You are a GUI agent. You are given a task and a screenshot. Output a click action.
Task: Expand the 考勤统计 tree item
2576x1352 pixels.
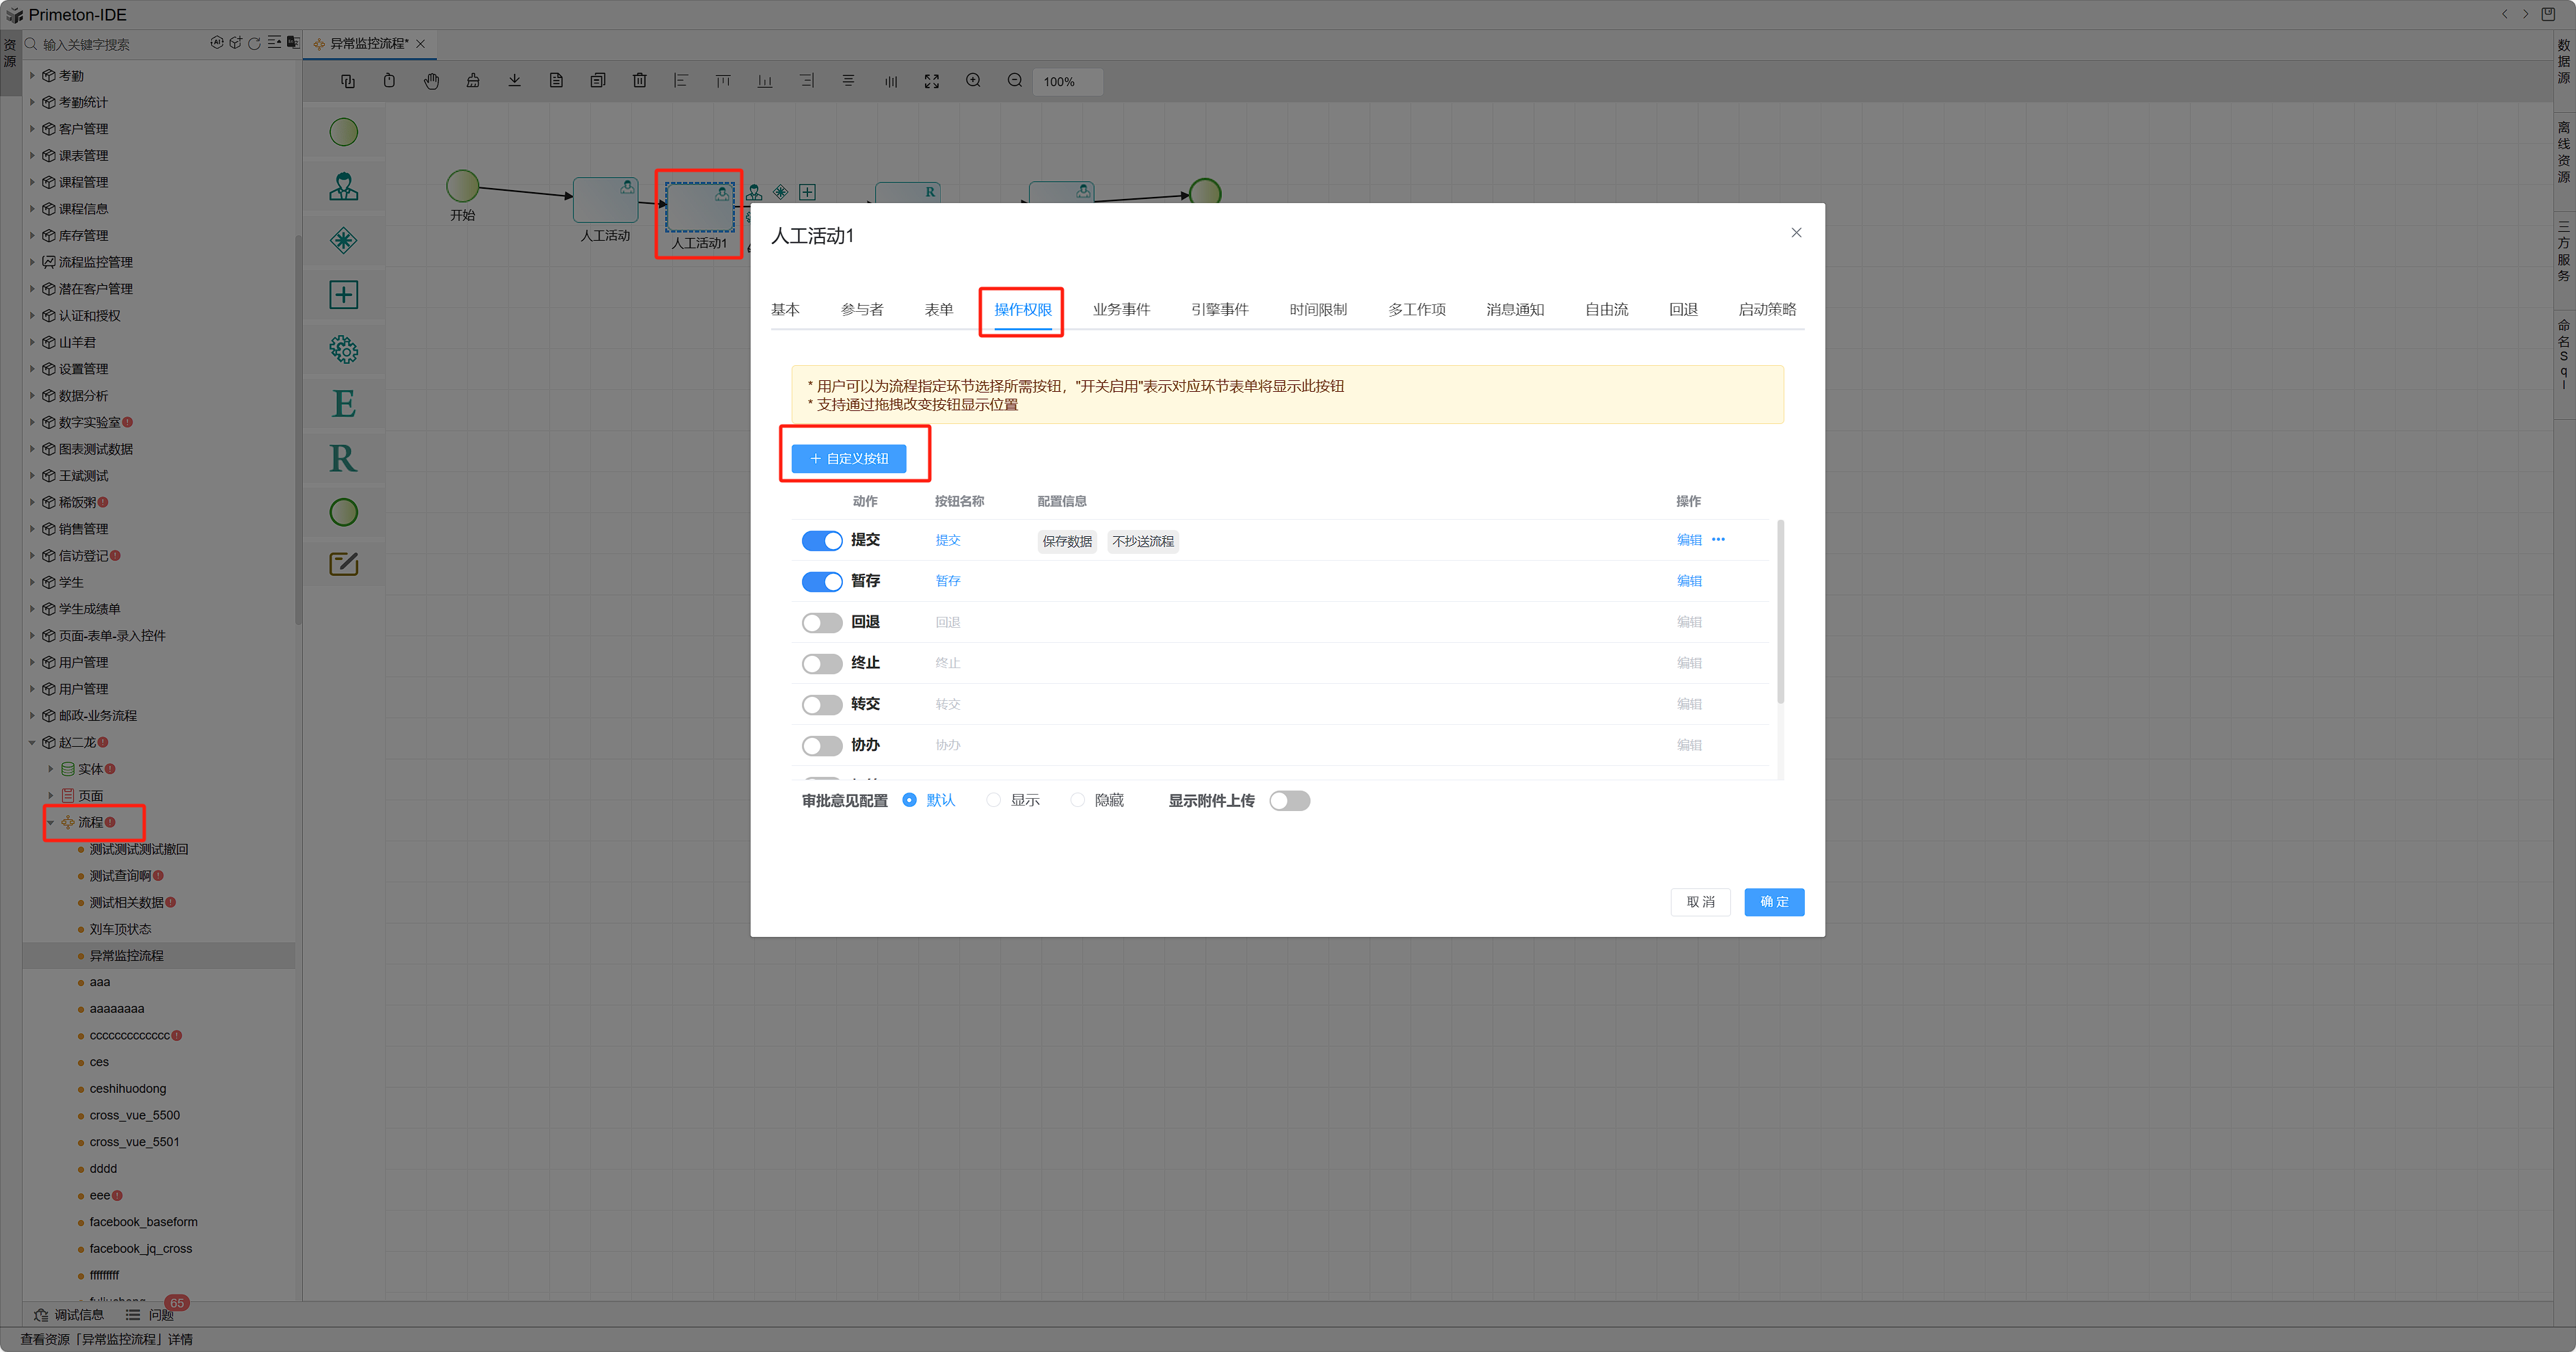[x=32, y=102]
